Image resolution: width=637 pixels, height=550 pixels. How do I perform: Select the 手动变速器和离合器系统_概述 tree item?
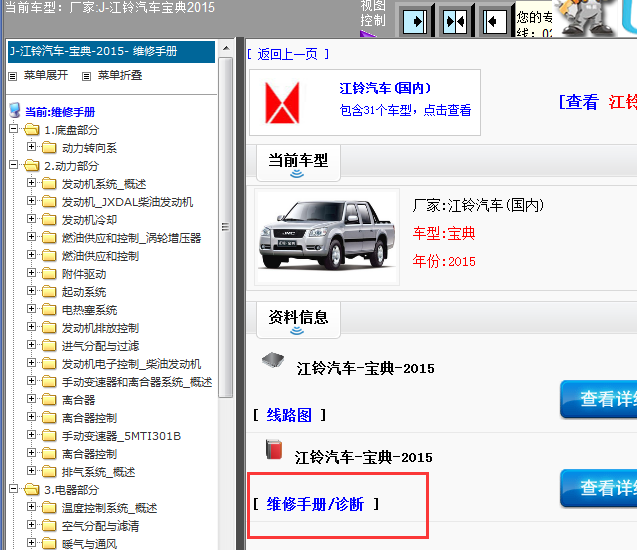point(136,382)
